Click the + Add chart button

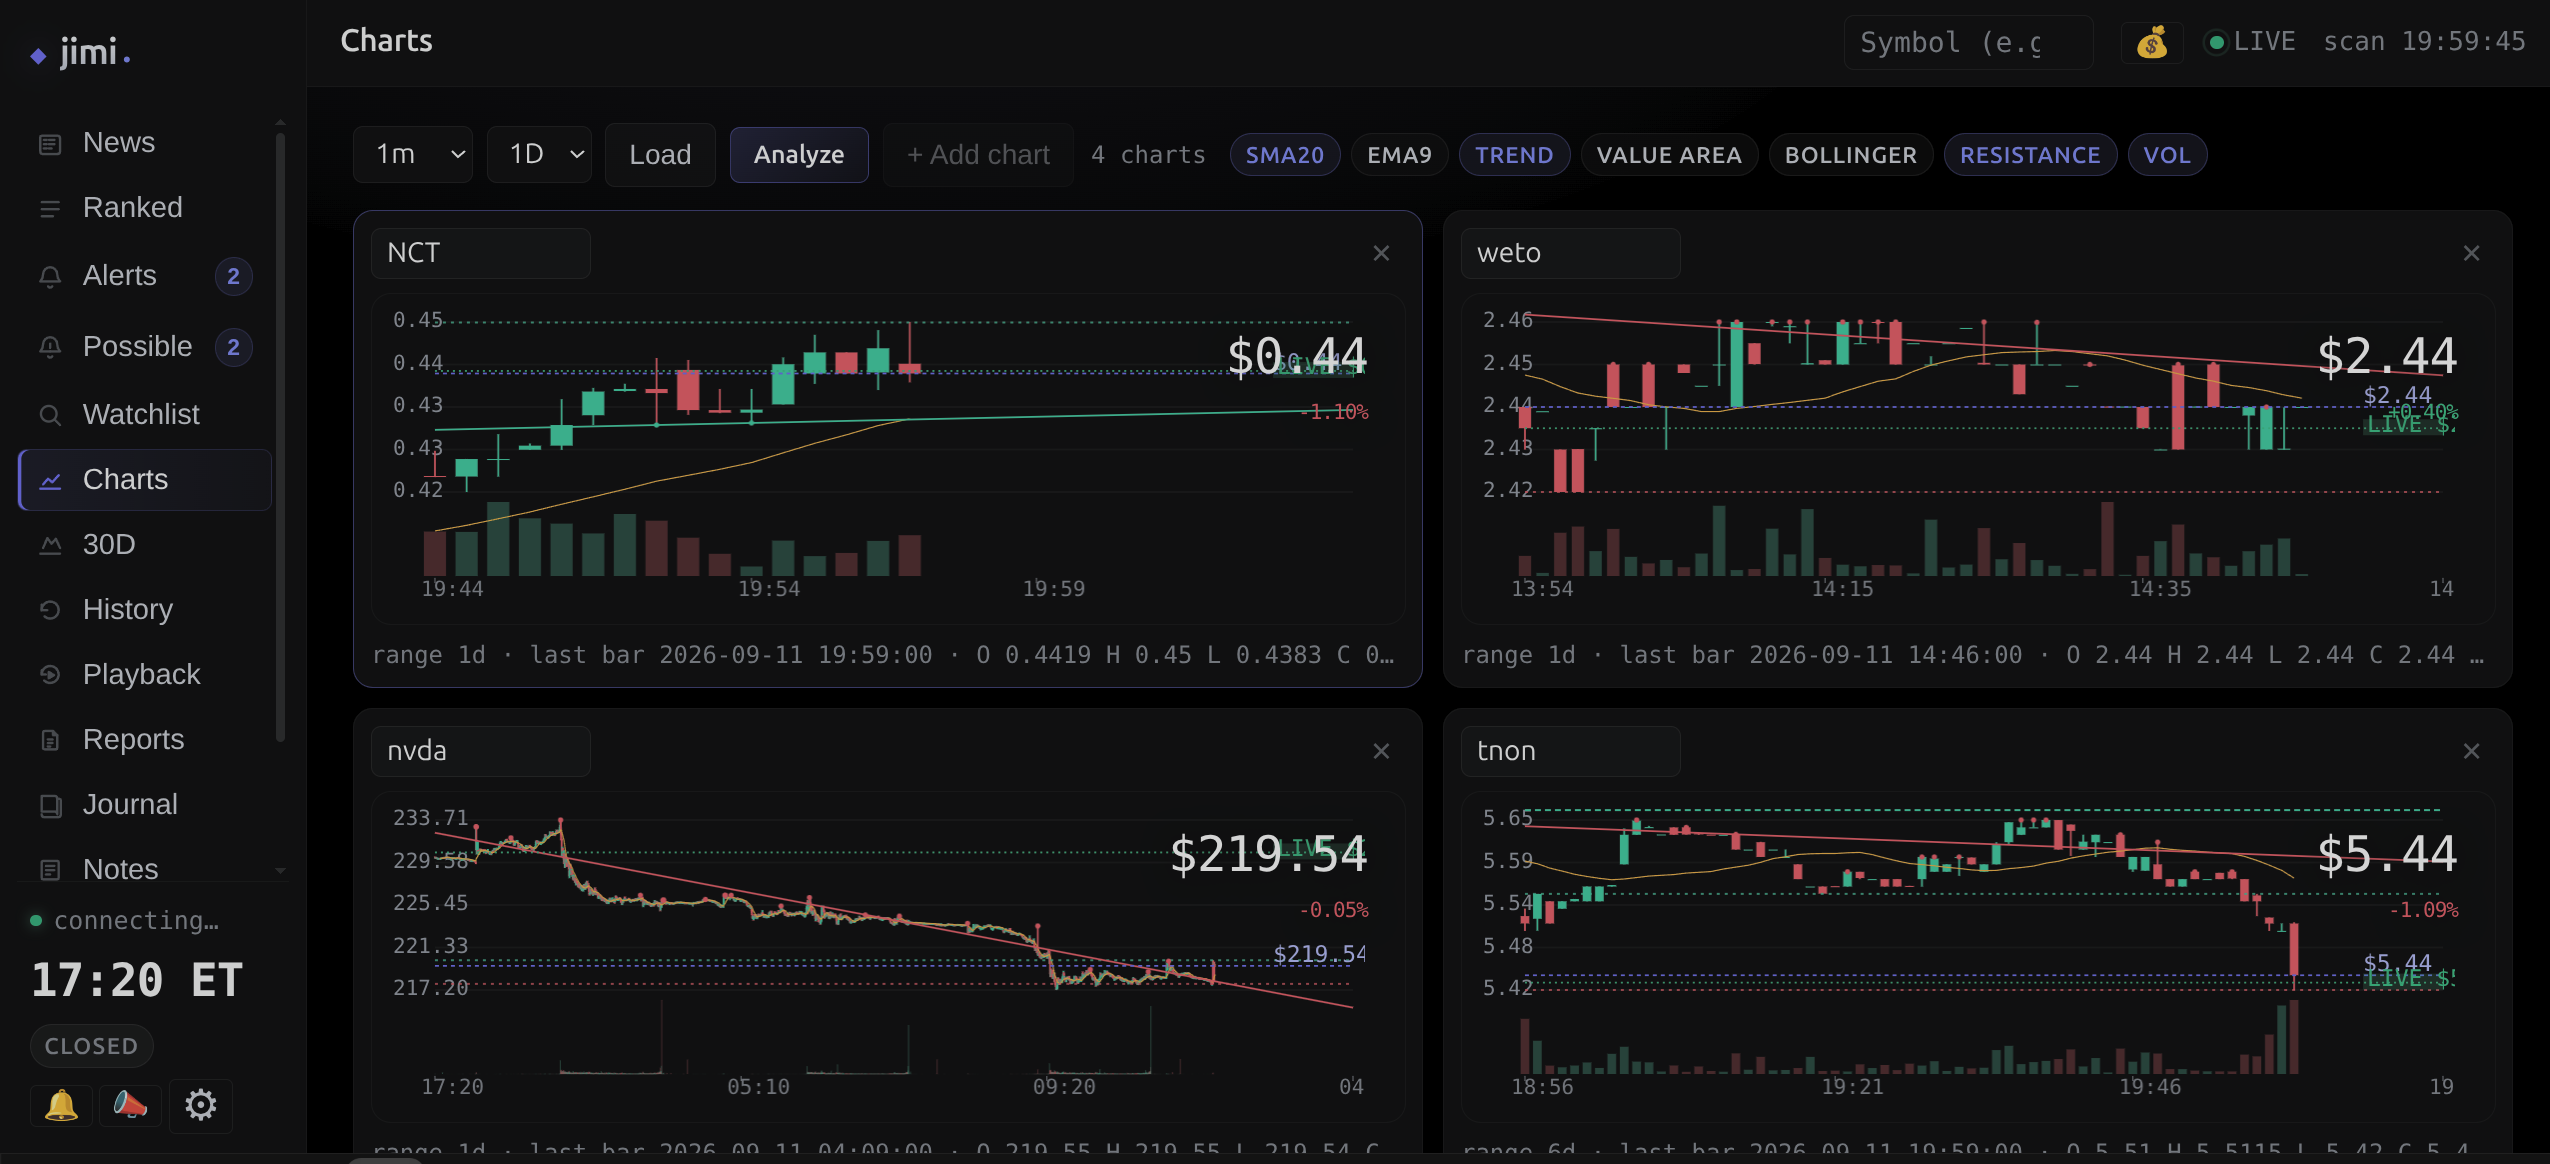[x=978, y=155]
